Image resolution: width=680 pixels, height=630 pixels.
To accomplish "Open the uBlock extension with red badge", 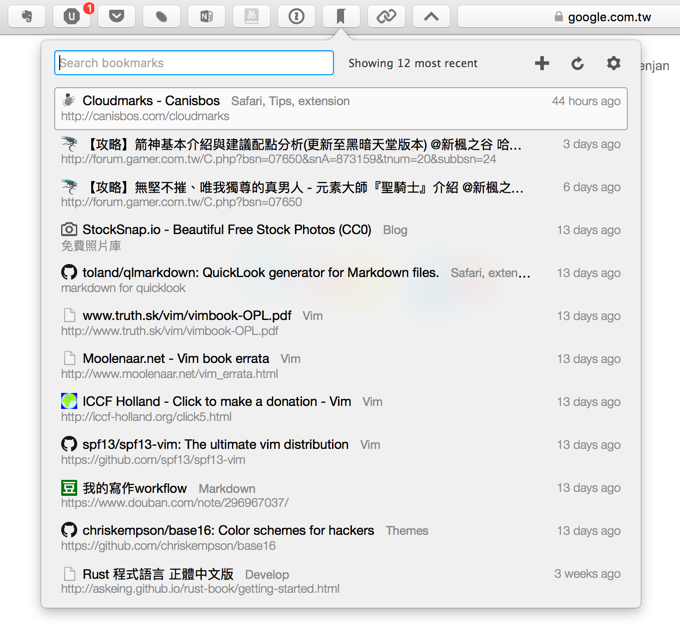I will tap(72, 16).
